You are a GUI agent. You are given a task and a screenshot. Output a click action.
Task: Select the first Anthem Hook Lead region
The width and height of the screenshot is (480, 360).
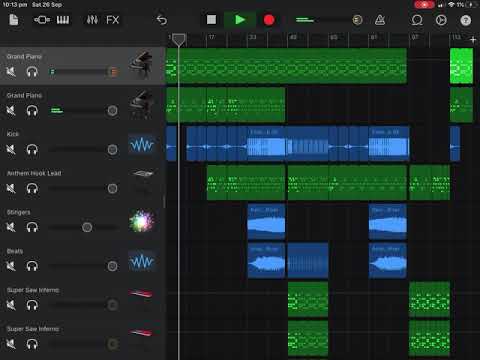pos(246,183)
